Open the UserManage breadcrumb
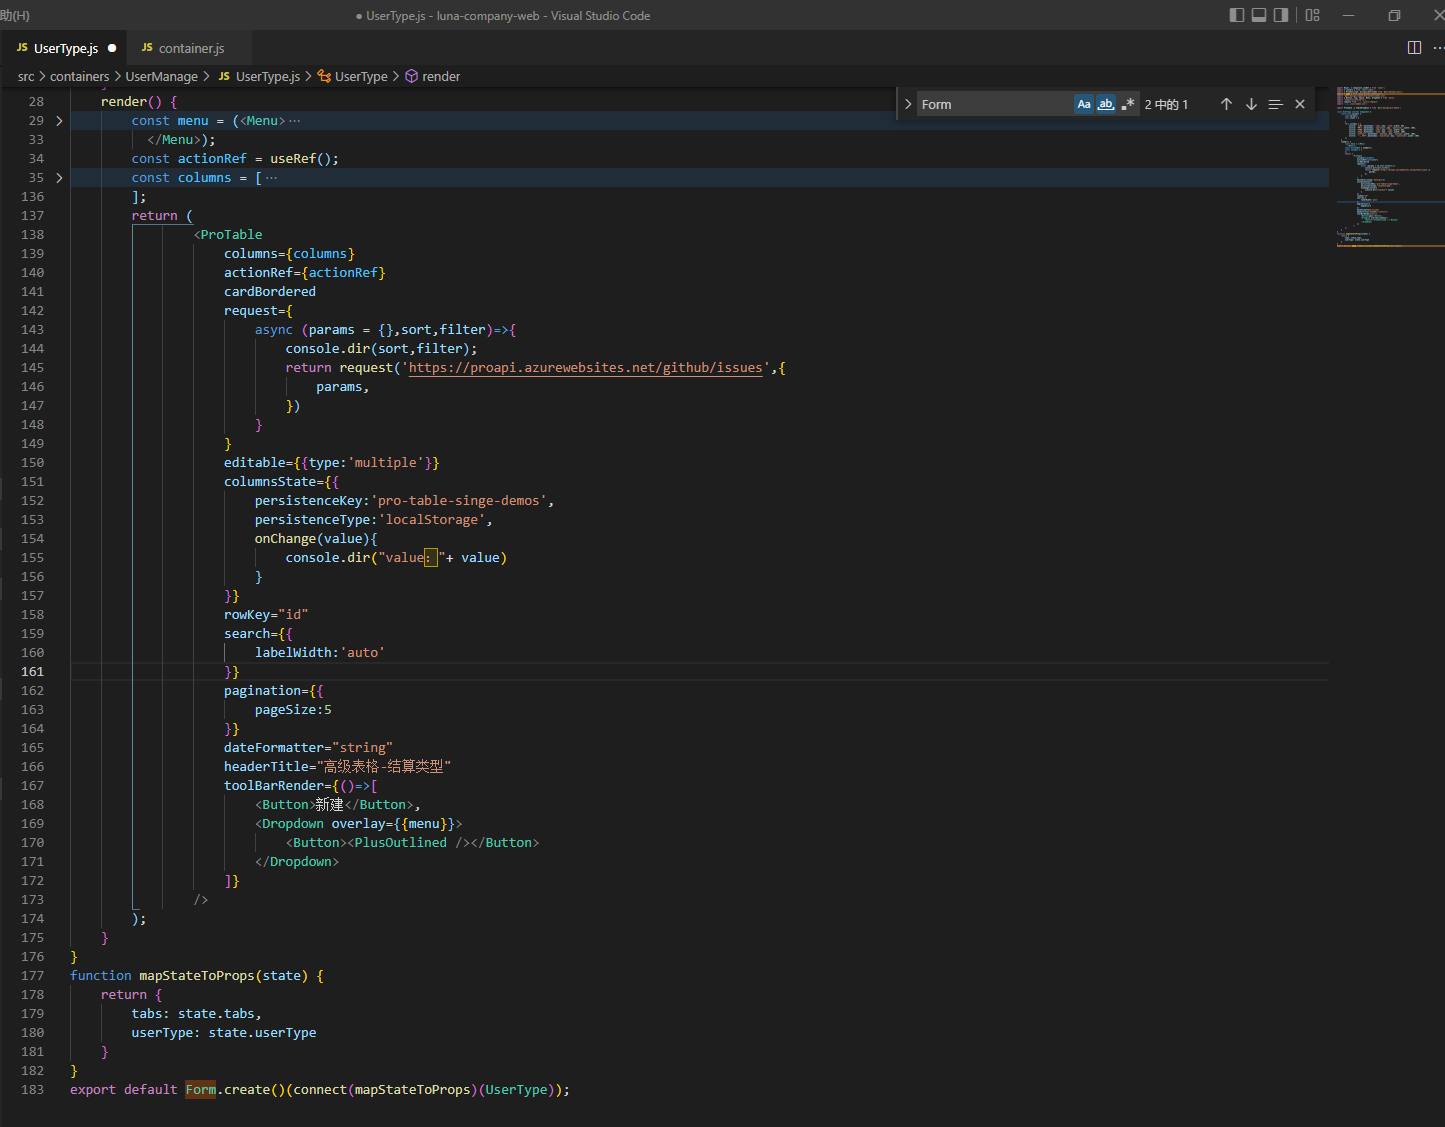The height and width of the screenshot is (1127, 1445). pyautogui.click(x=162, y=76)
